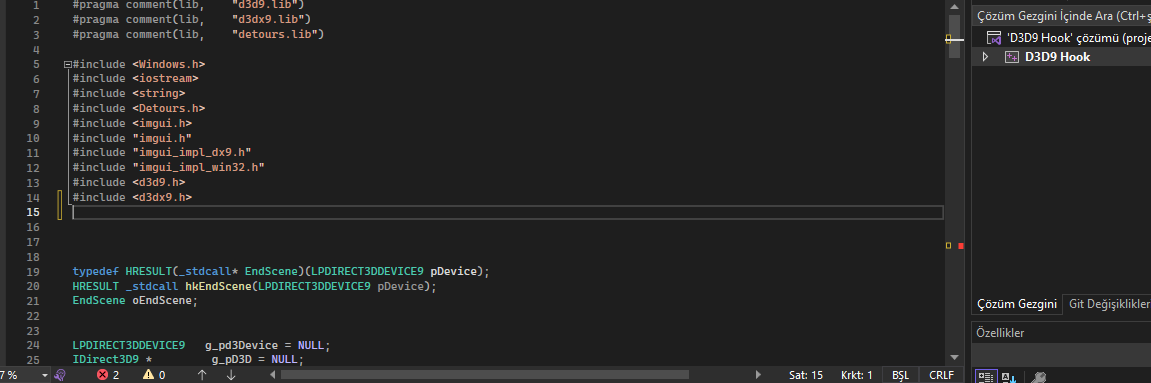Screen dimensions: 1151x383
Task: Click the #include <d3dx9.h> line
Action: tap(132, 197)
